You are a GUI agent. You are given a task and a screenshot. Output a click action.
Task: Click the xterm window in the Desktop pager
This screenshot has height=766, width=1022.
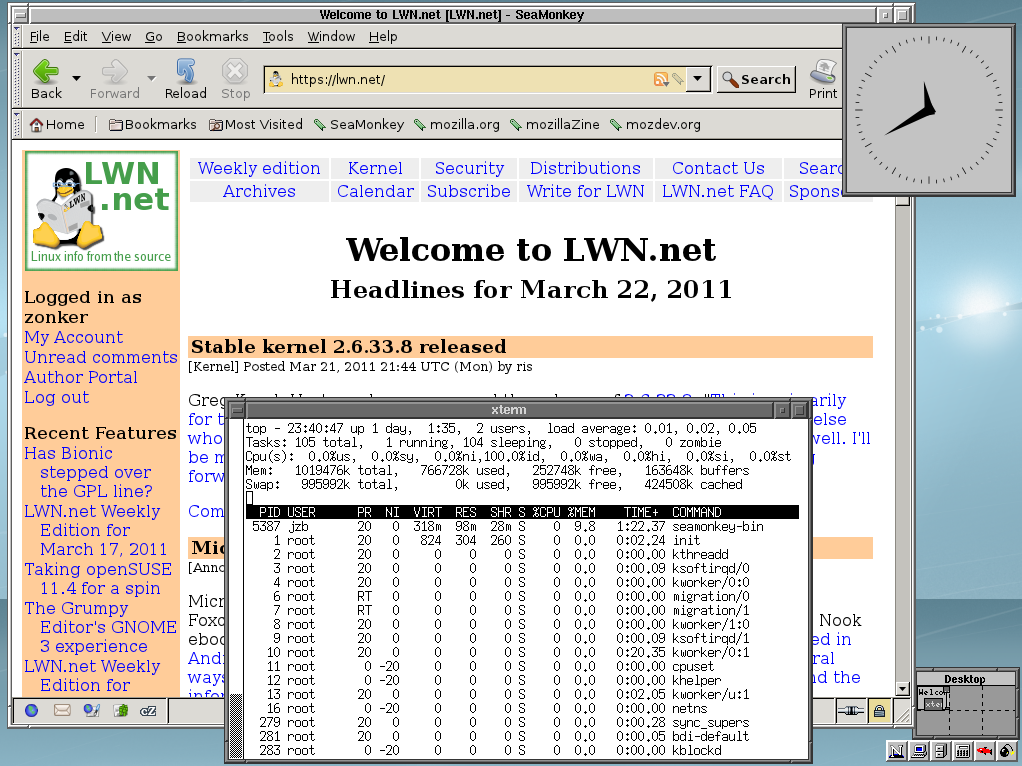[933, 704]
